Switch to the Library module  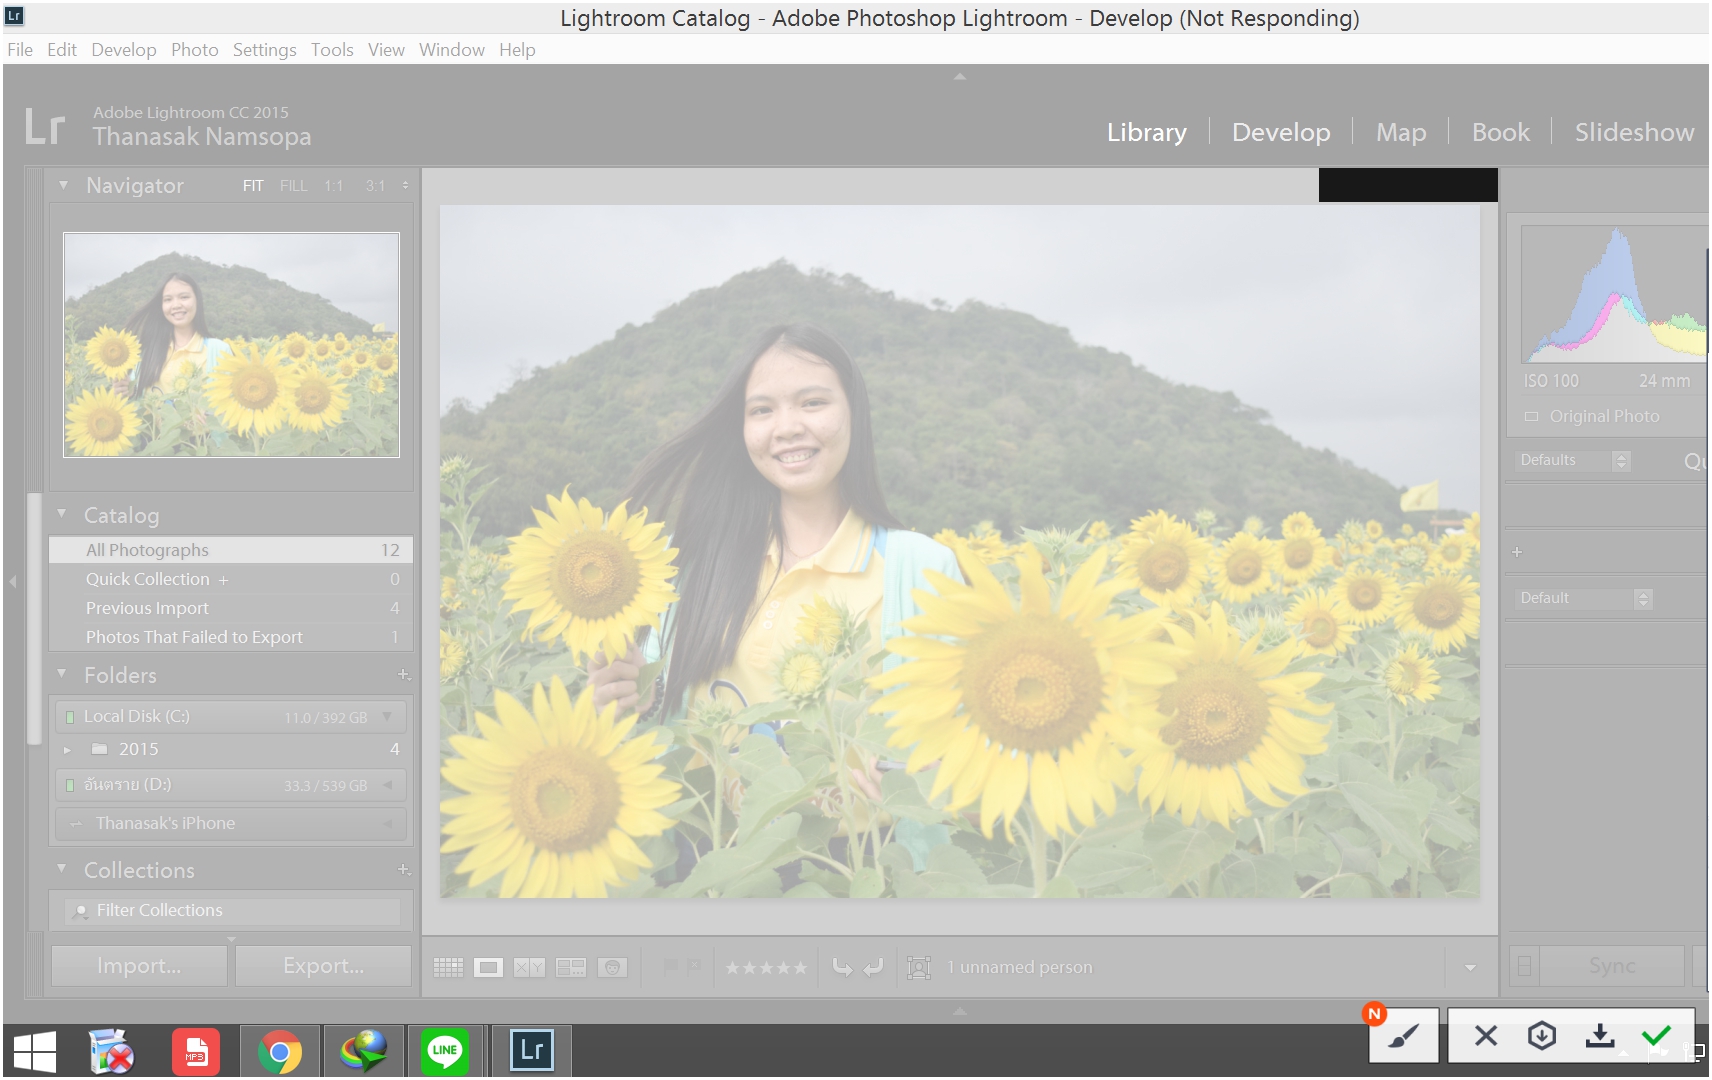click(1147, 132)
